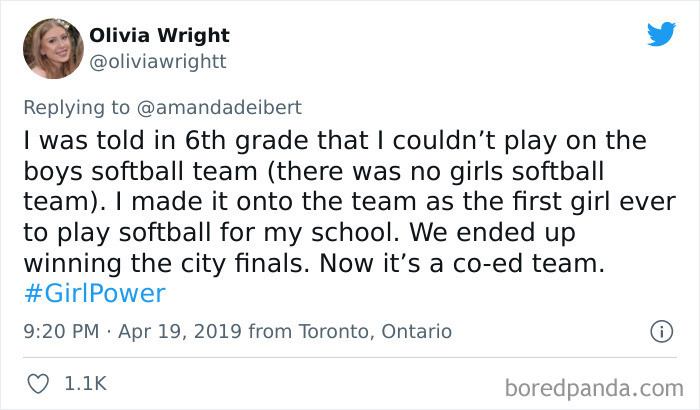Click the Twitter bird logo
The height and width of the screenshot is (410, 700).
661,33
